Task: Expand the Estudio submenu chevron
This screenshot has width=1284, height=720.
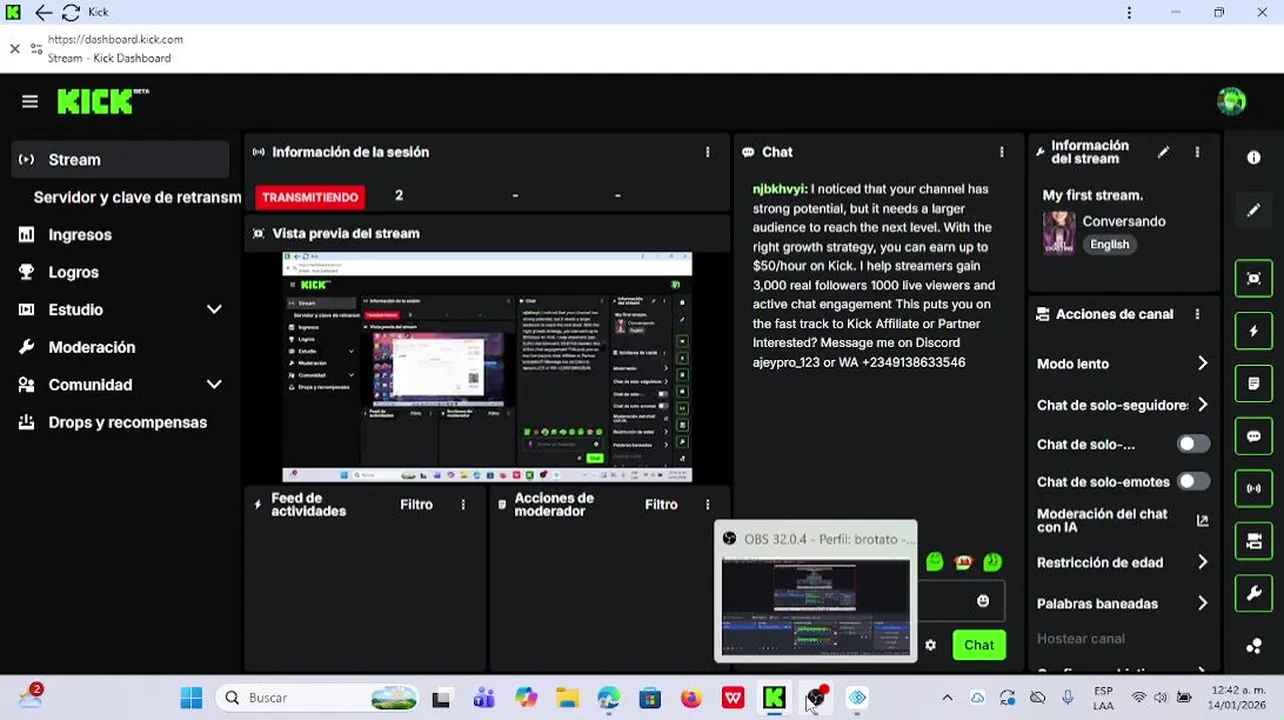Action: pyautogui.click(x=214, y=310)
